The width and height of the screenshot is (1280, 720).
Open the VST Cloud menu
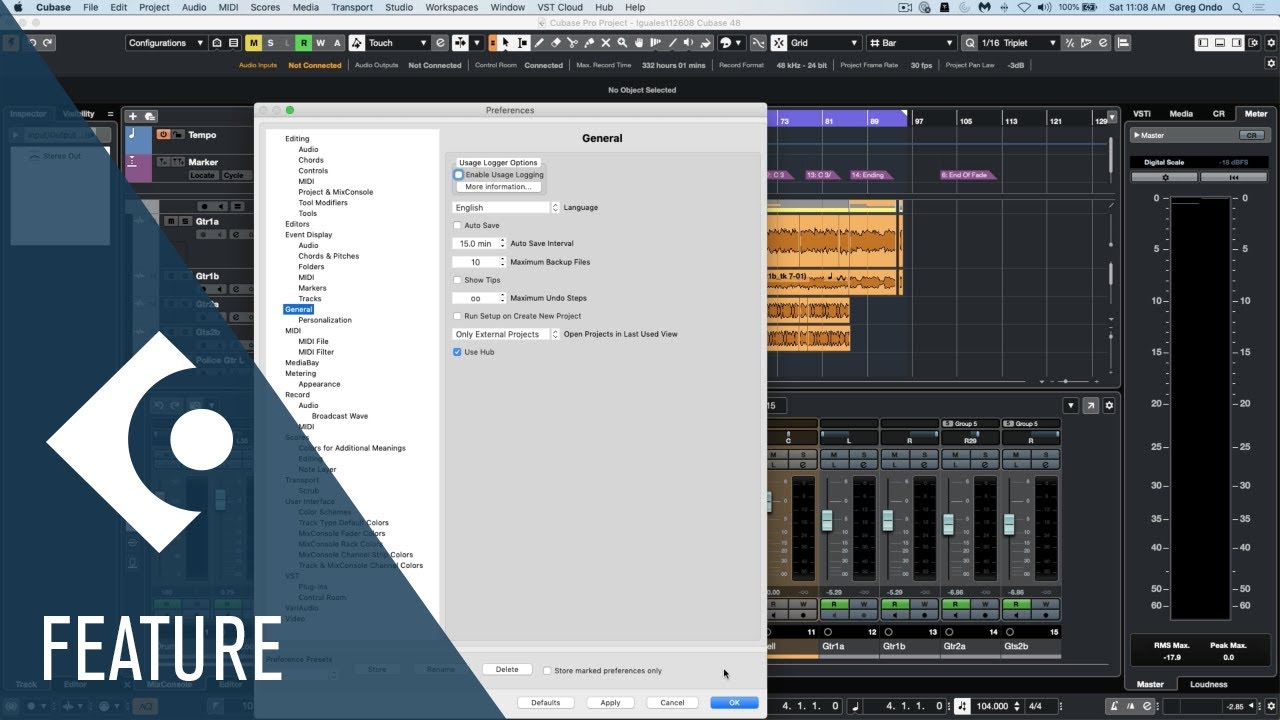(560, 7)
